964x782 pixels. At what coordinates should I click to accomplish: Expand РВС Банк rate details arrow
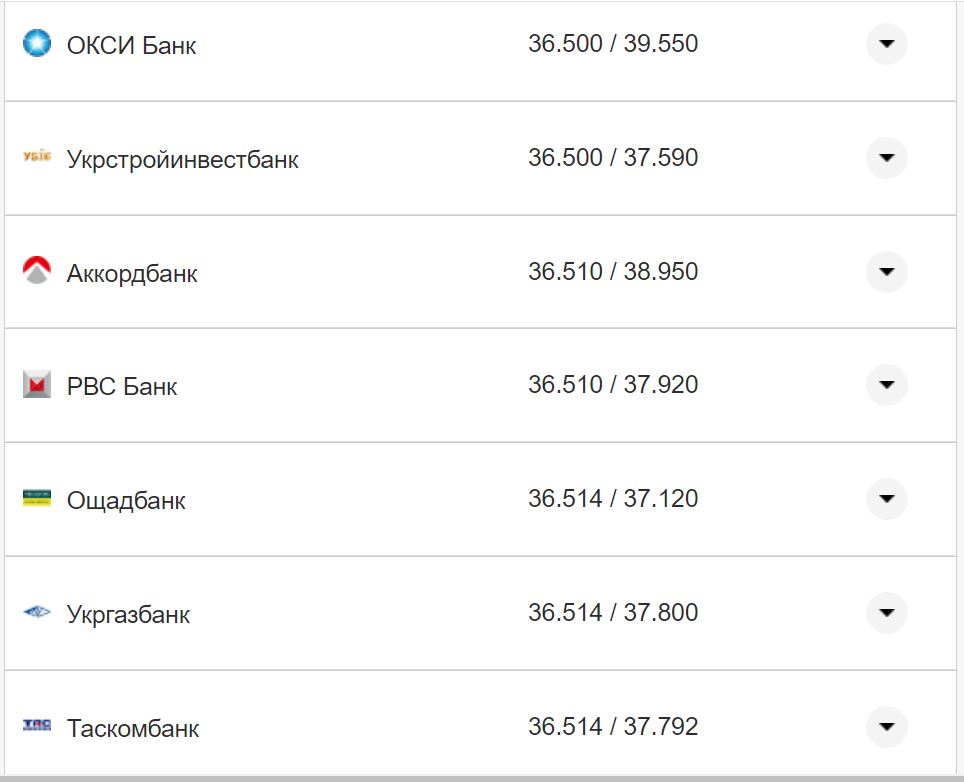click(886, 385)
